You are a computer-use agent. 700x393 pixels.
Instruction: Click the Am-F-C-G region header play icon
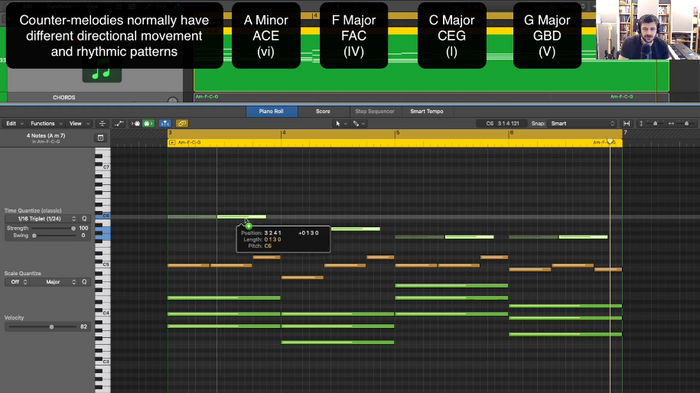(x=172, y=142)
